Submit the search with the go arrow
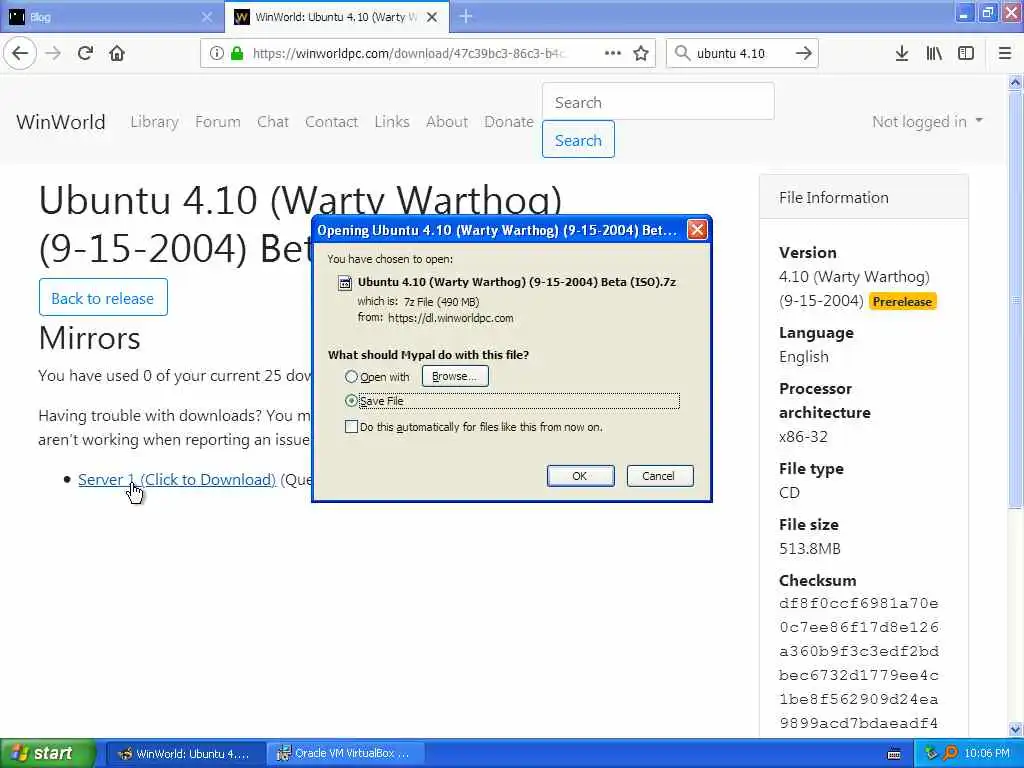 coord(803,54)
